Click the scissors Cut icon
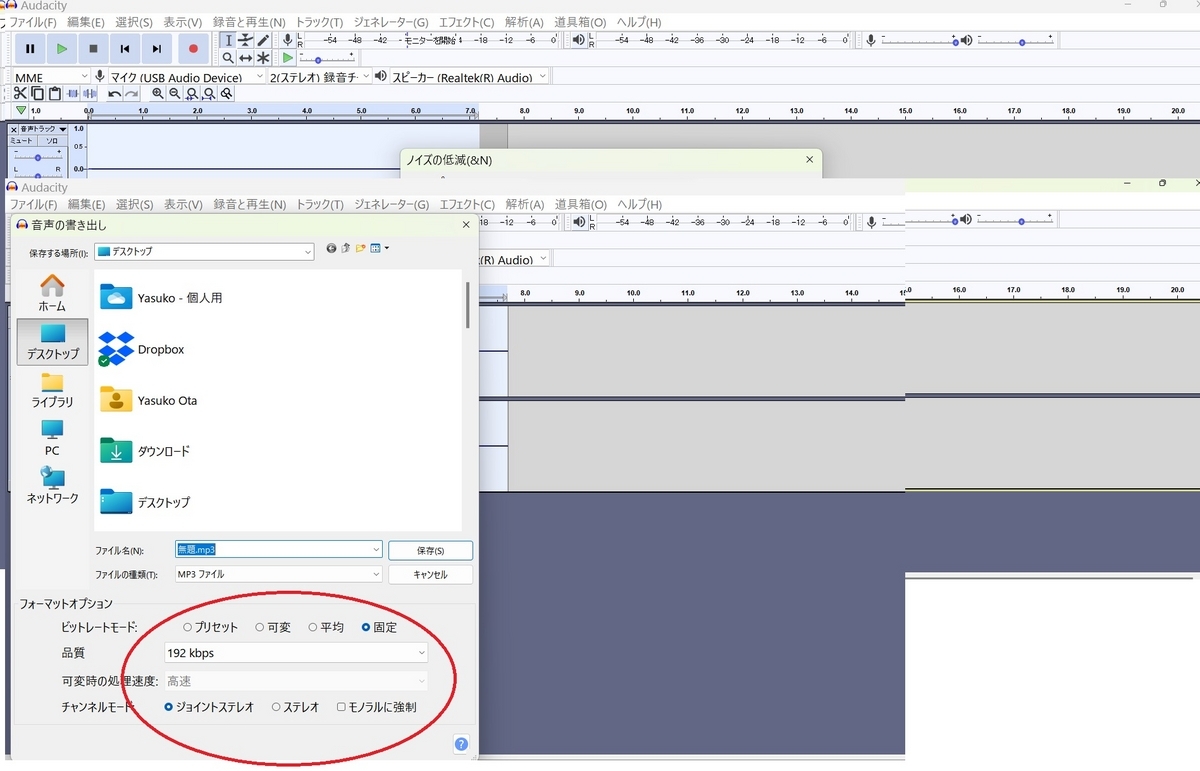1200x771 pixels. point(20,94)
